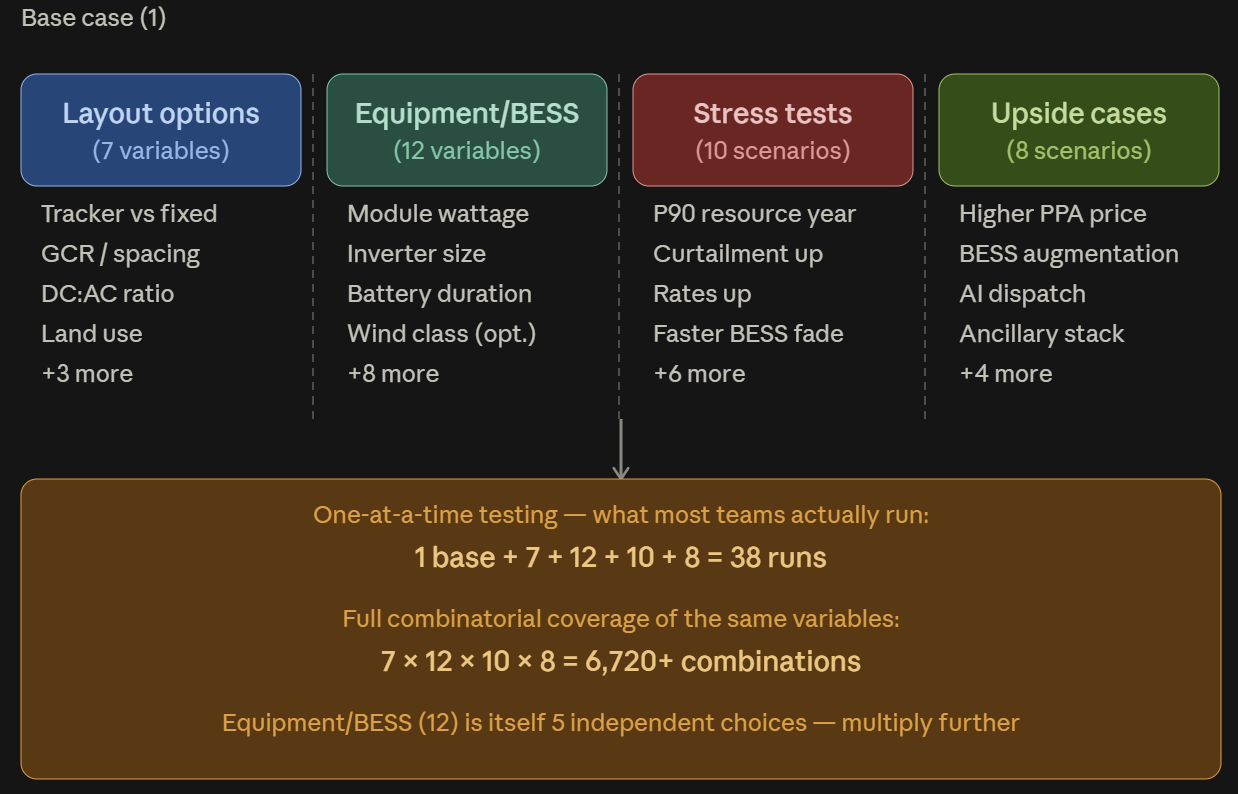Viewport: 1238px width, 794px height.
Task: Click the '6,720+ combinations' equation line
Action: [620, 661]
